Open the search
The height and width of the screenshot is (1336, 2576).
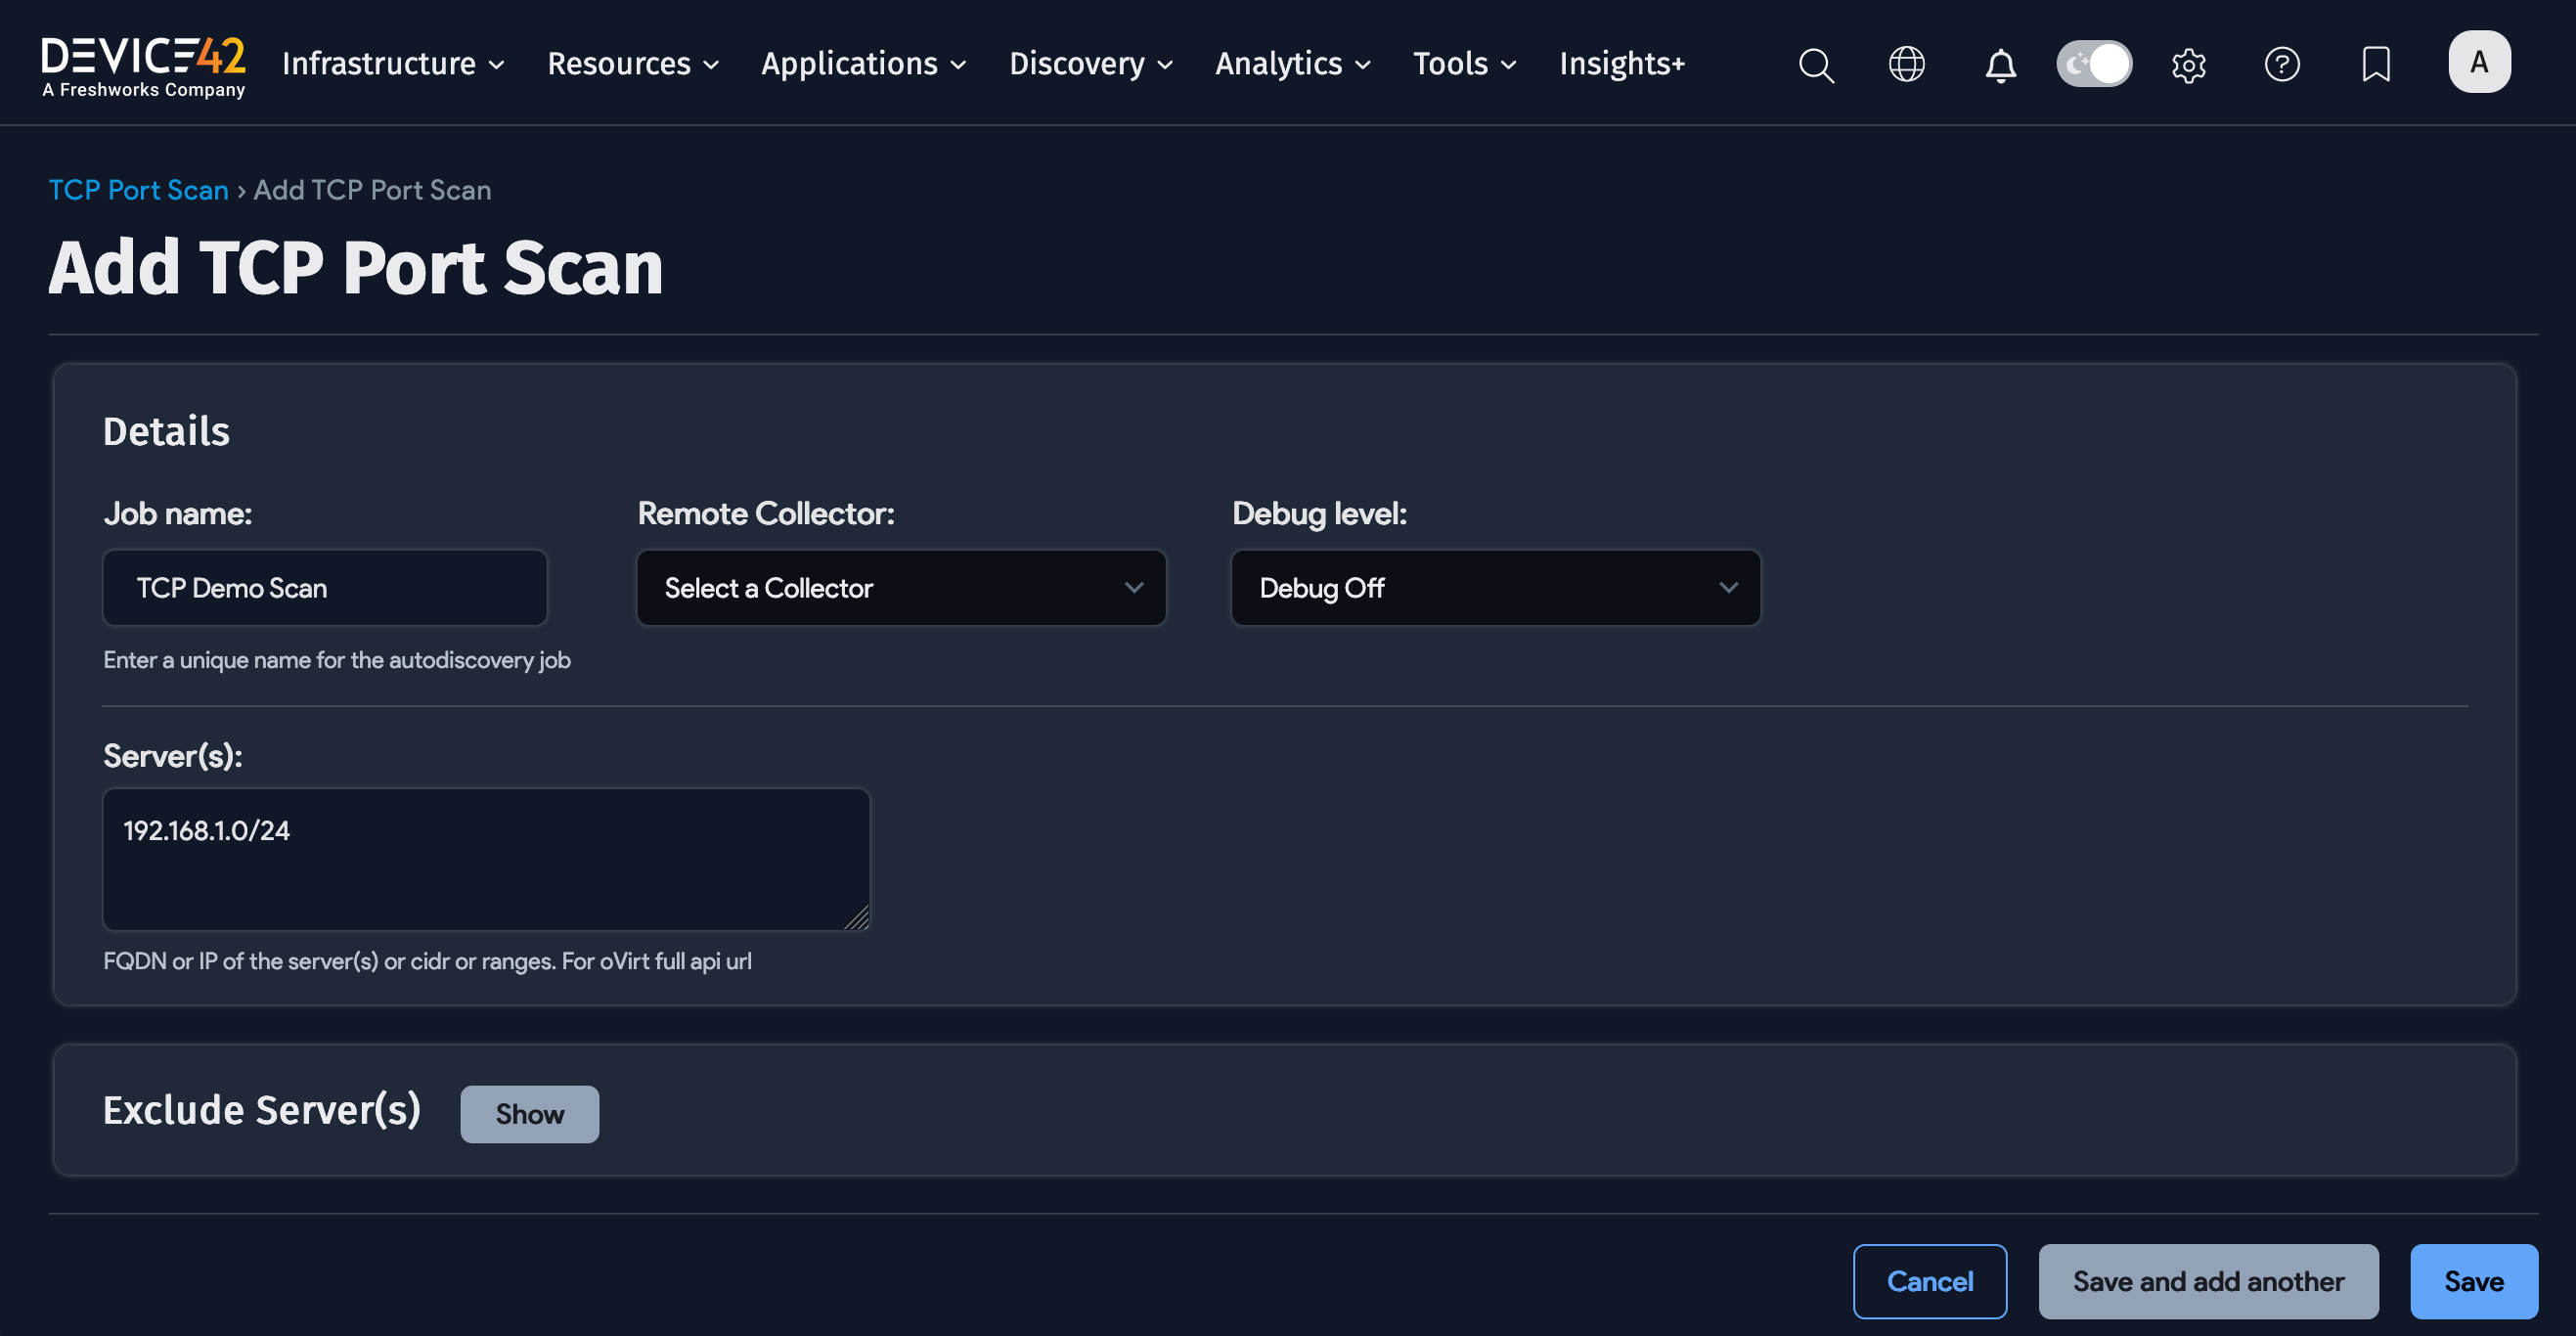tap(1817, 64)
